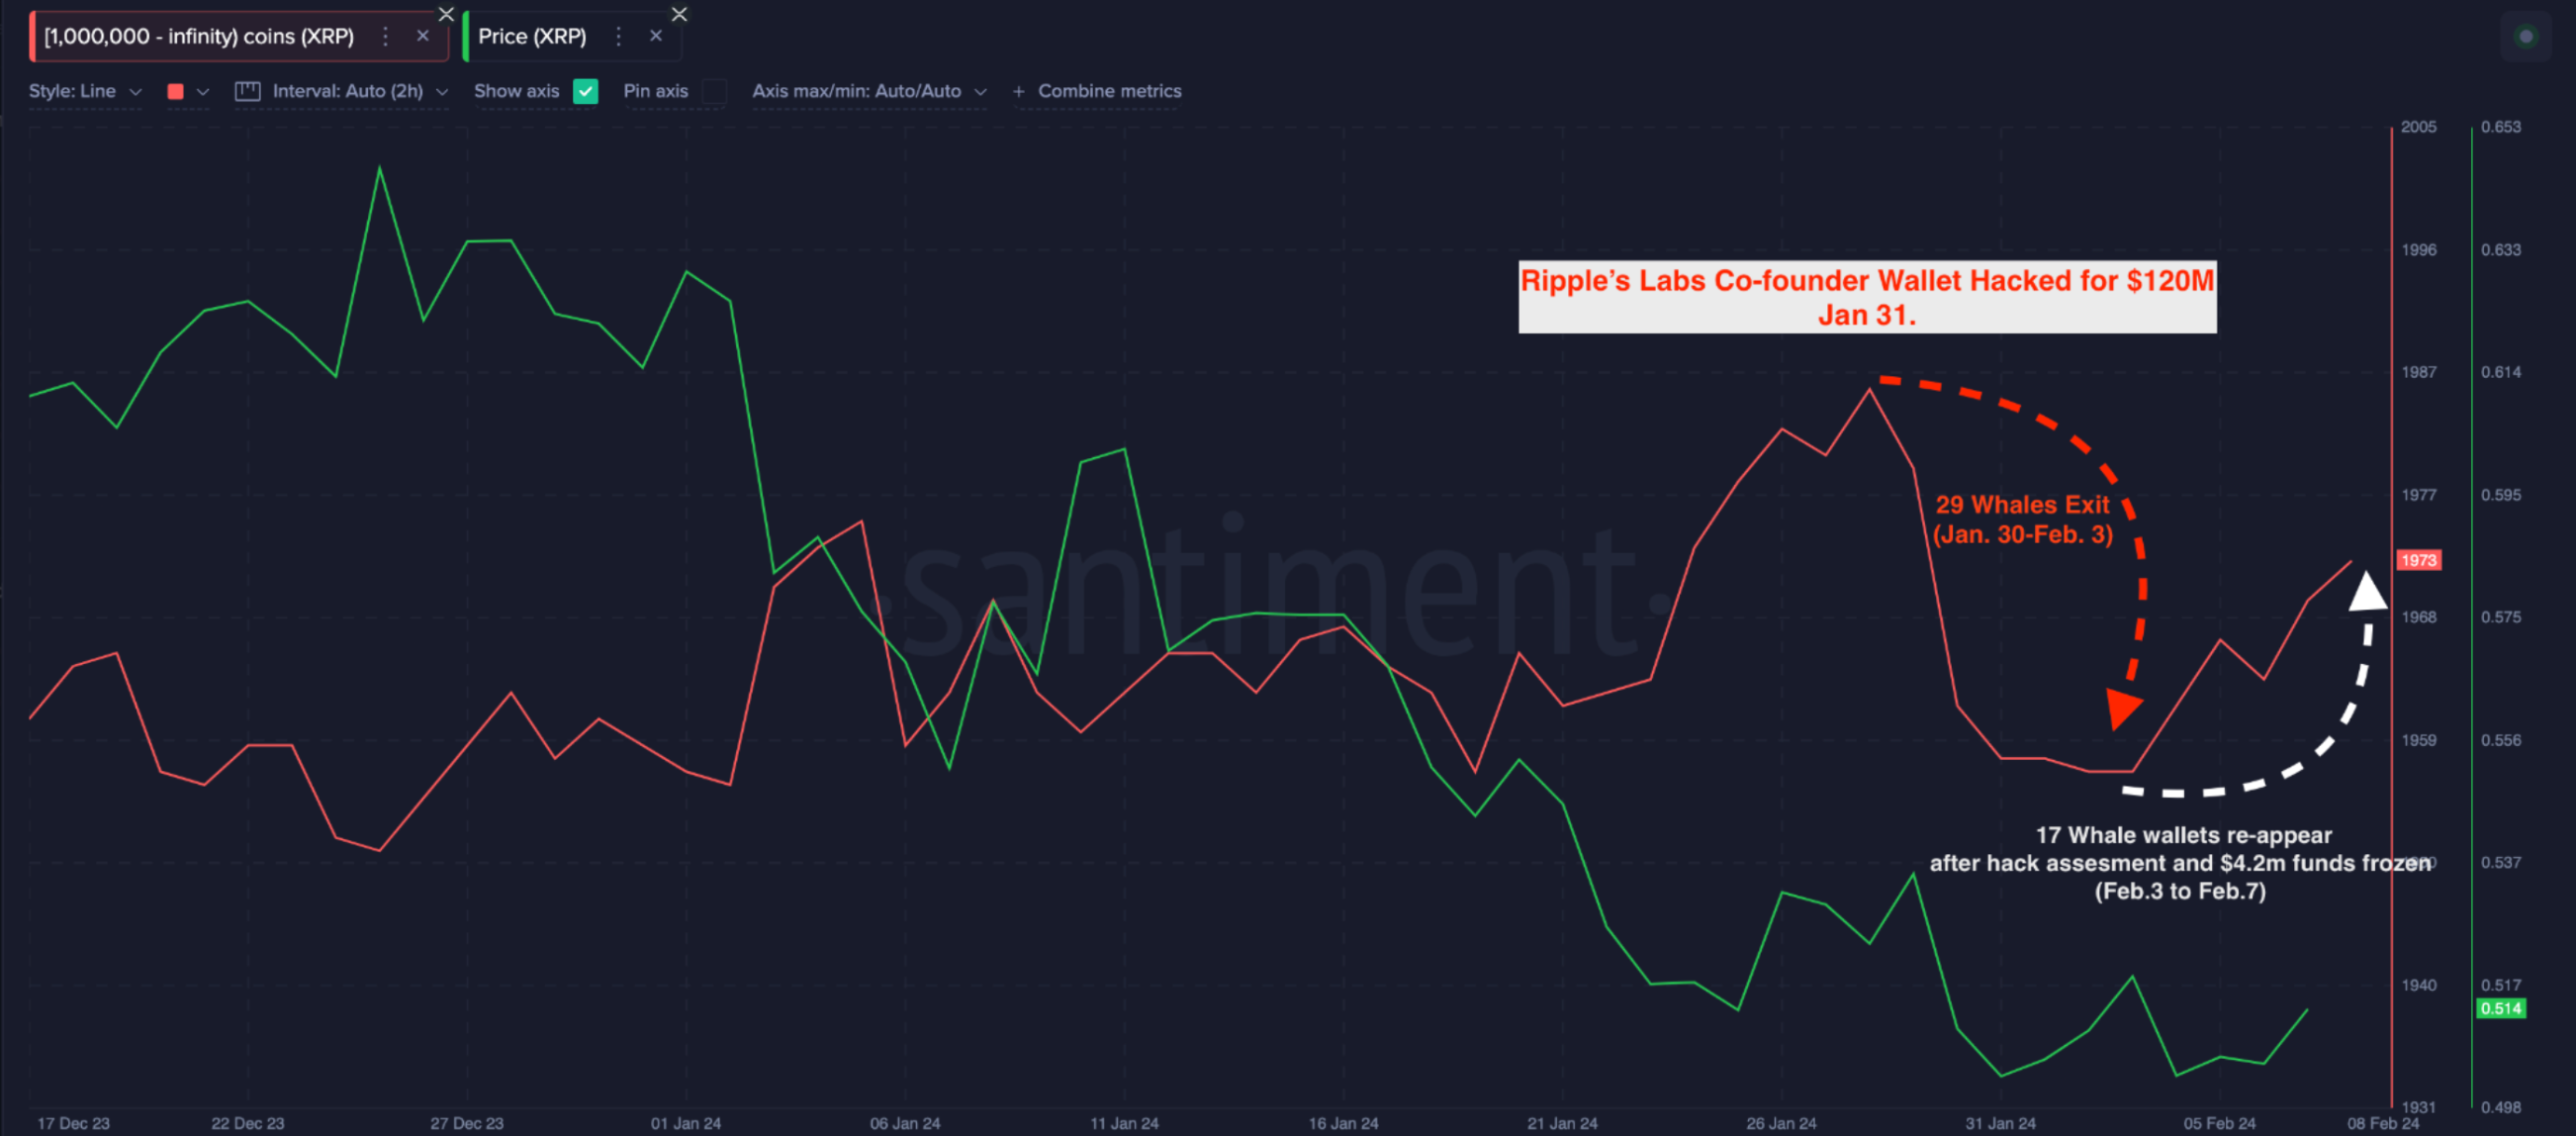The width and height of the screenshot is (2576, 1136).
Task: Open the Interval: Auto (2h) dropdown
Action: tap(360, 91)
